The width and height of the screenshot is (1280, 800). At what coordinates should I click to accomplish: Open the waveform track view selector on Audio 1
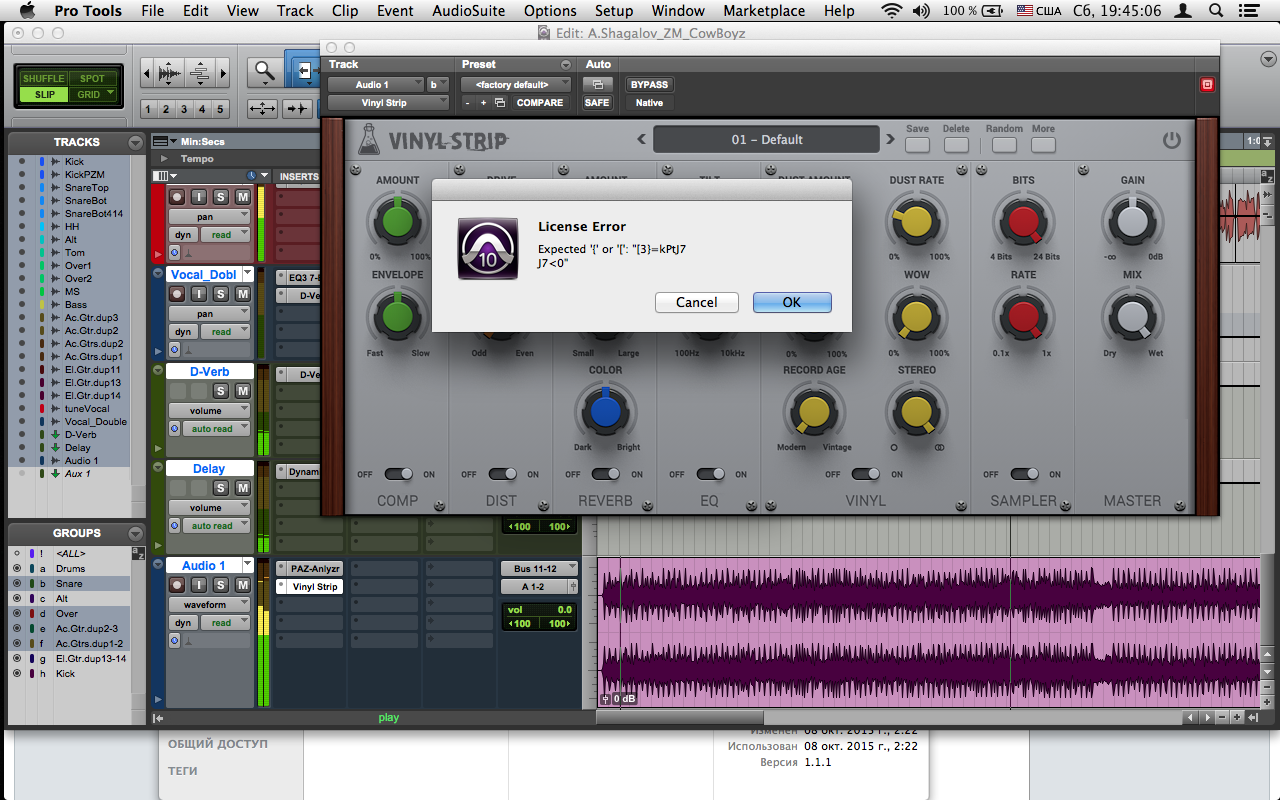point(209,604)
